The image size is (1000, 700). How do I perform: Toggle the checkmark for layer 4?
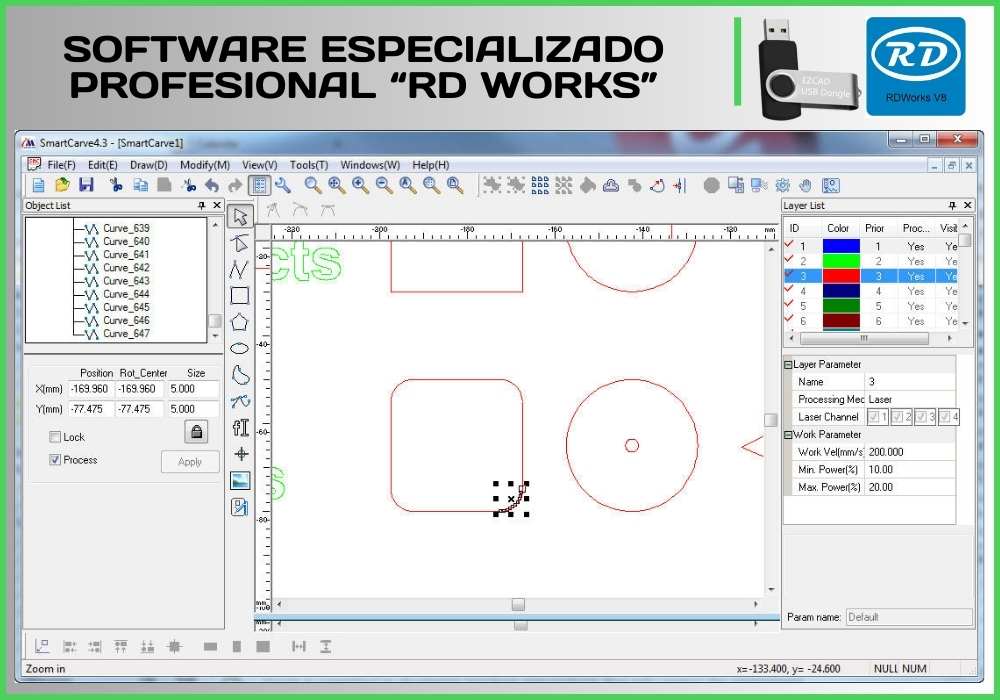click(790, 289)
